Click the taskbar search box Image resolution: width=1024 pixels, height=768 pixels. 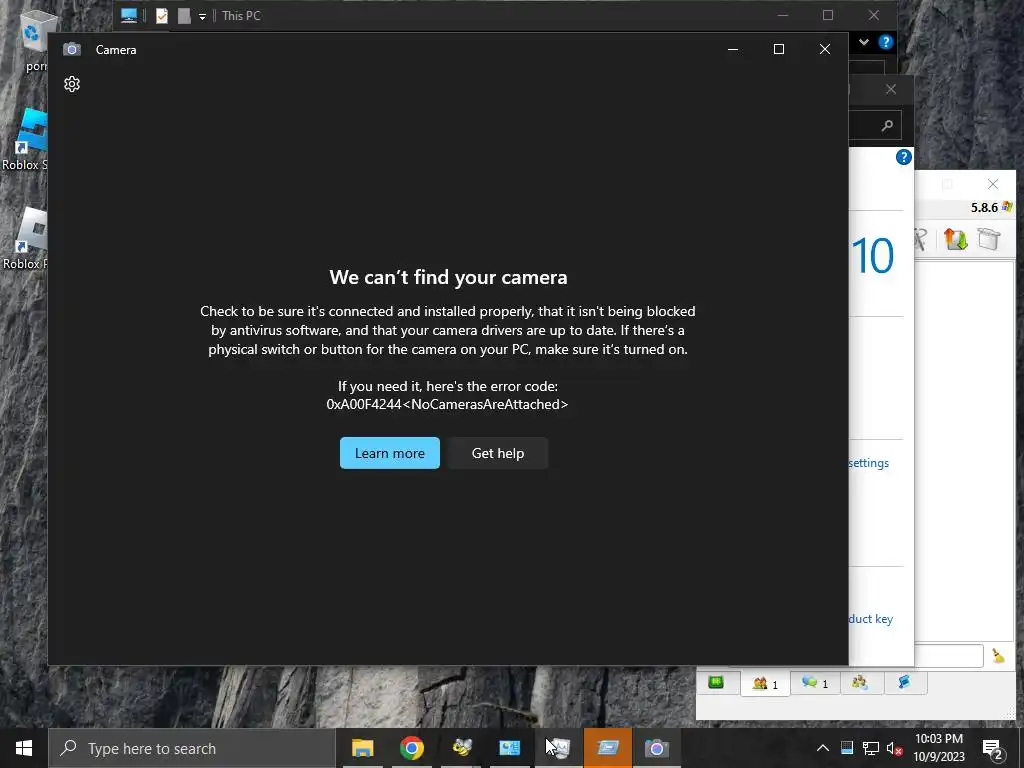[x=192, y=748]
